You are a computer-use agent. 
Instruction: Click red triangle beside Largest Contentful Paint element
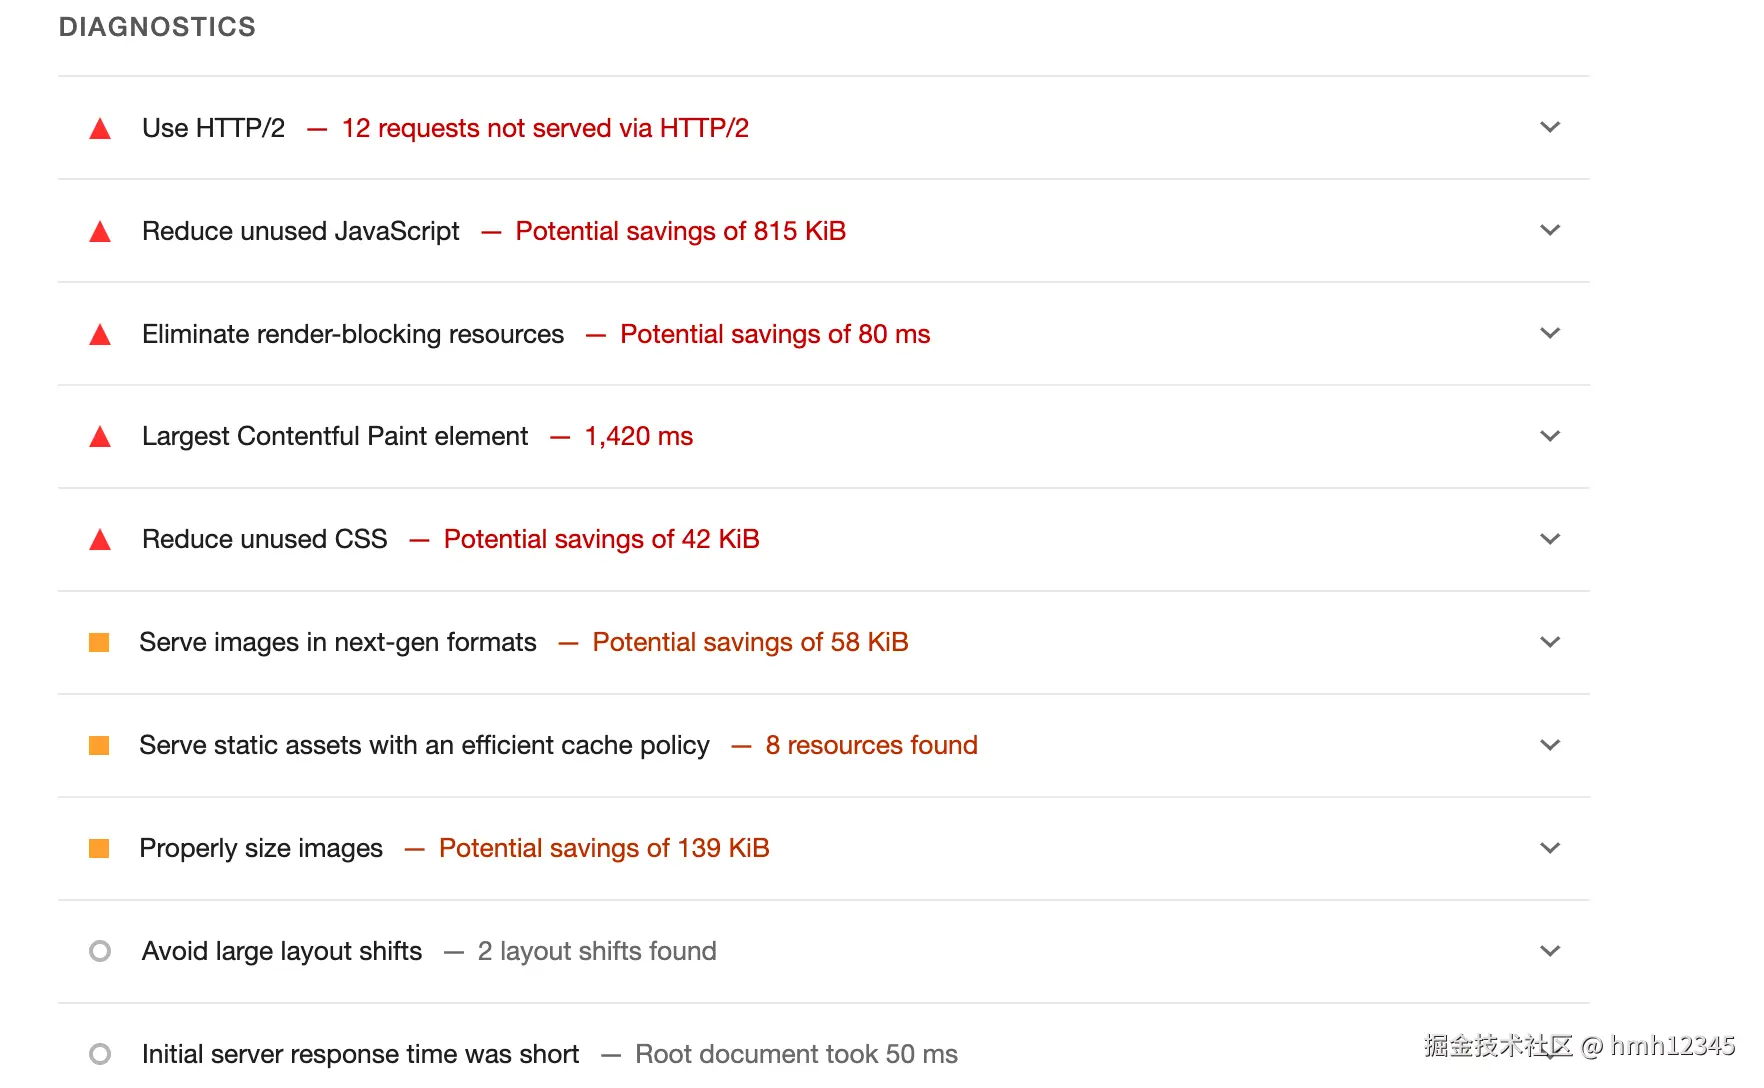click(x=100, y=437)
